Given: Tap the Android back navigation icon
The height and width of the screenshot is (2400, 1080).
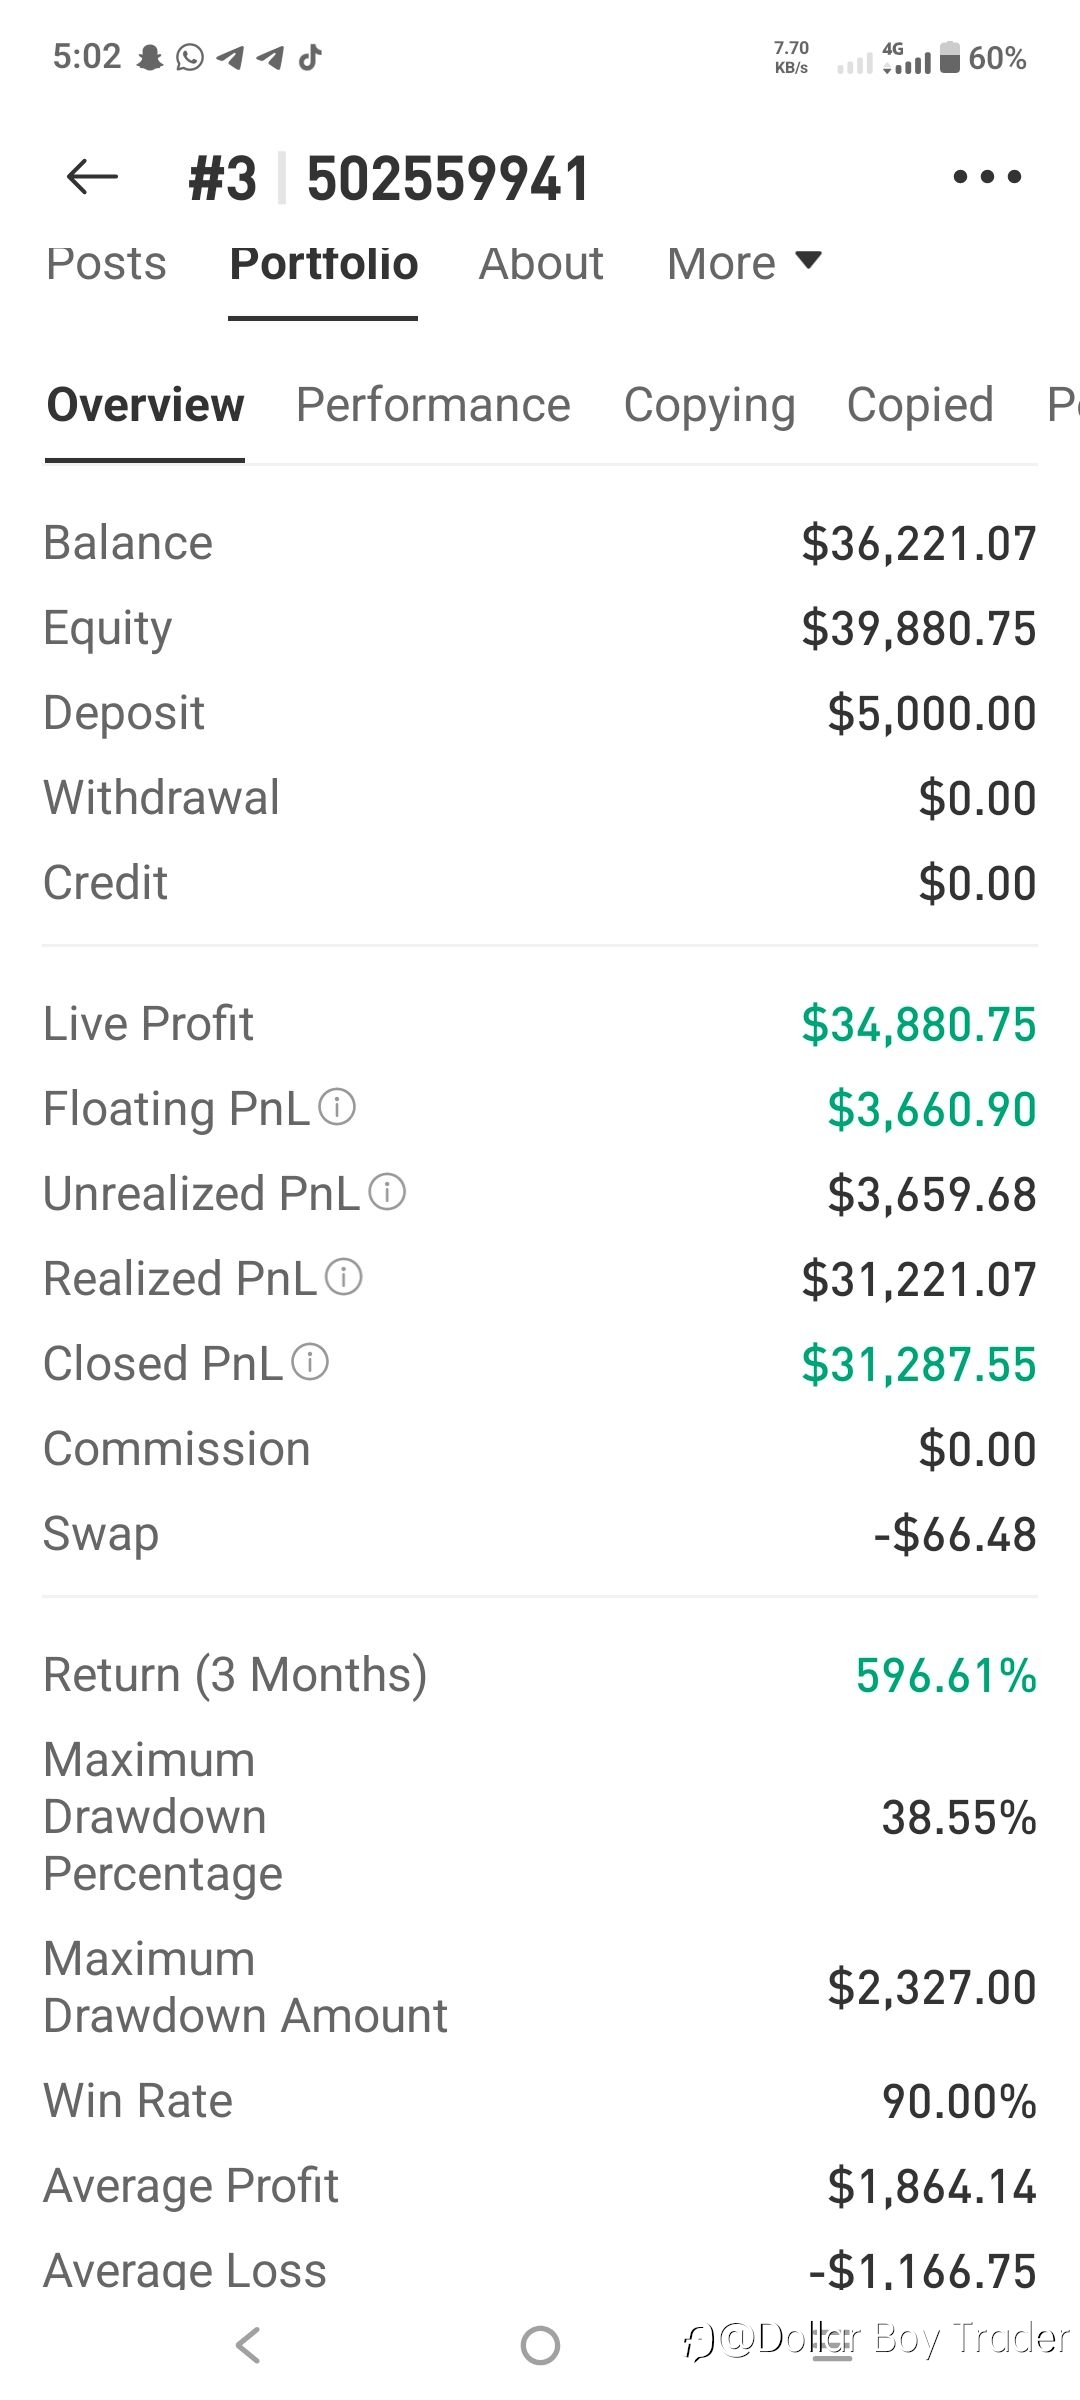Looking at the screenshot, I should (248, 2345).
